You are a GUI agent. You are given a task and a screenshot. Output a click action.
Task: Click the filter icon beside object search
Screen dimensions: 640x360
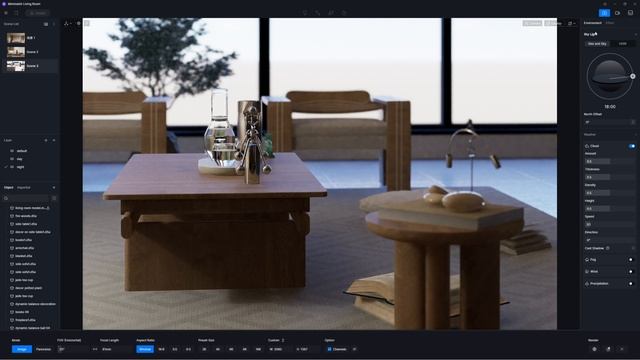[54, 198]
